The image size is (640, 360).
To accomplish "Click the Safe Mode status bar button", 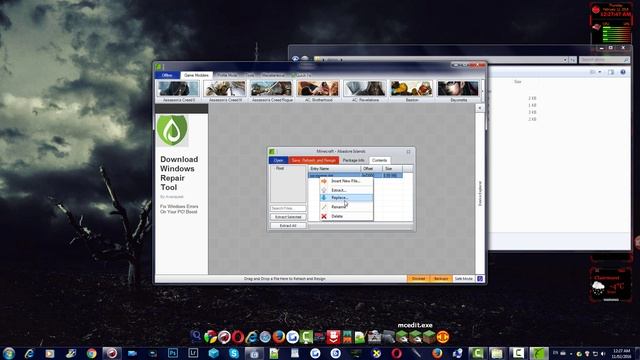I will point(464,279).
